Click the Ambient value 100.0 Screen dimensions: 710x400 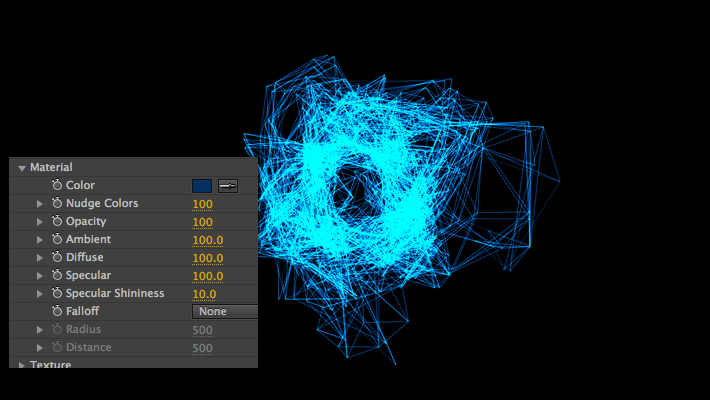point(207,240)
